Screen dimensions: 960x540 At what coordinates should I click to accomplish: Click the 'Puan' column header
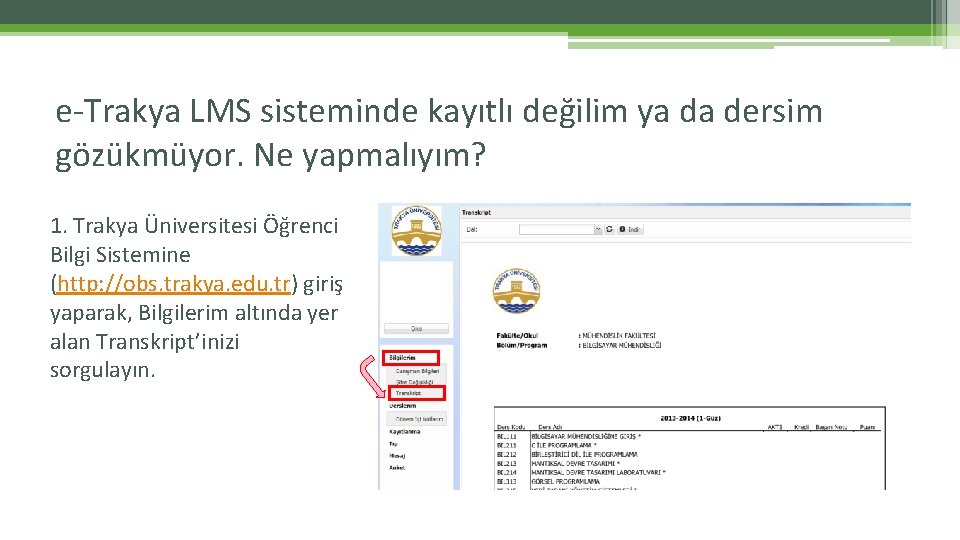pyautogui.click(x=867, y=427)
